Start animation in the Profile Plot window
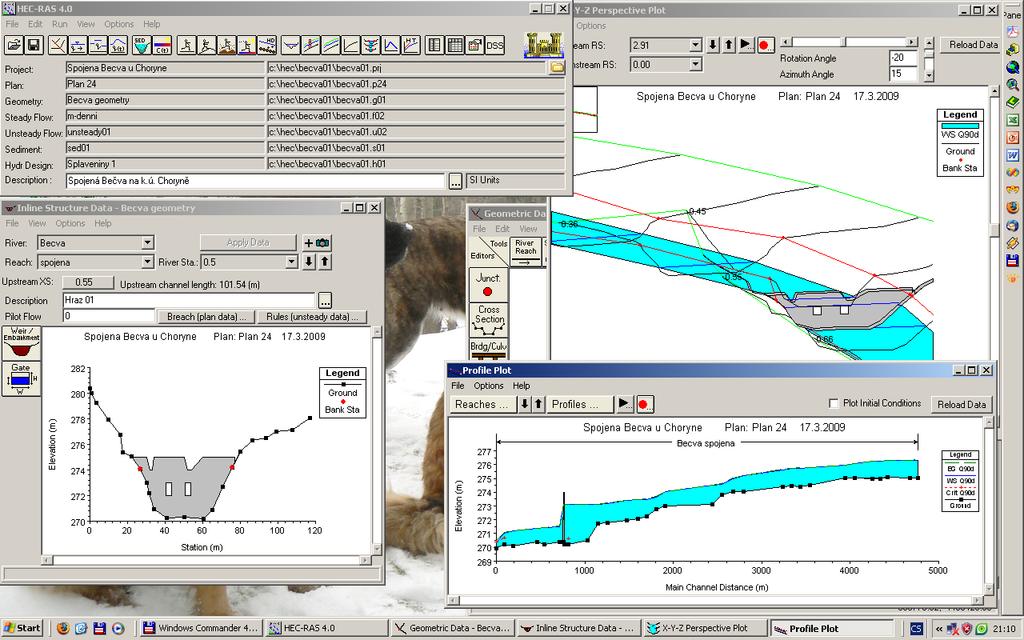Screen dimensions: 1024x640 [x=624, y=404]
